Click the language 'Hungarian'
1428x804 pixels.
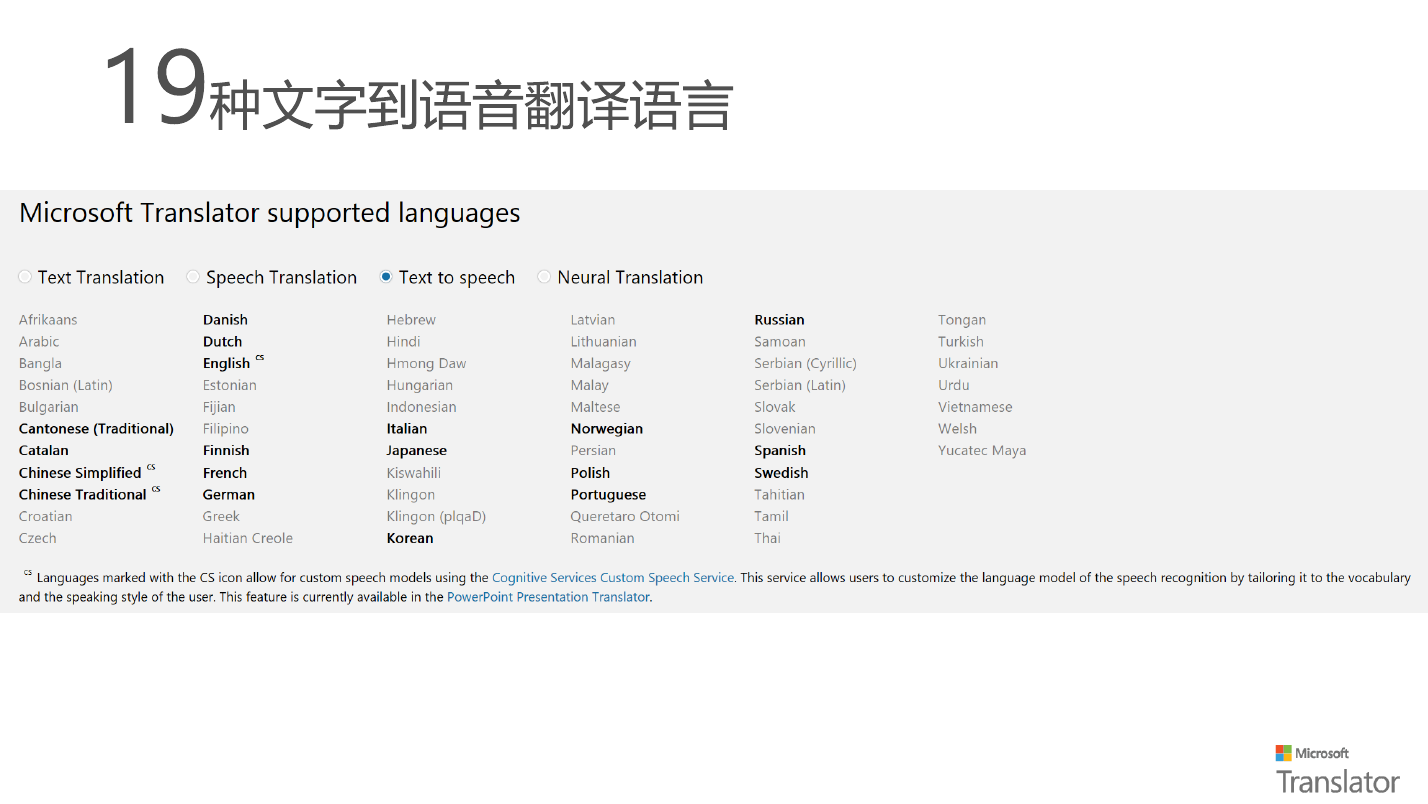coord(420,385)
